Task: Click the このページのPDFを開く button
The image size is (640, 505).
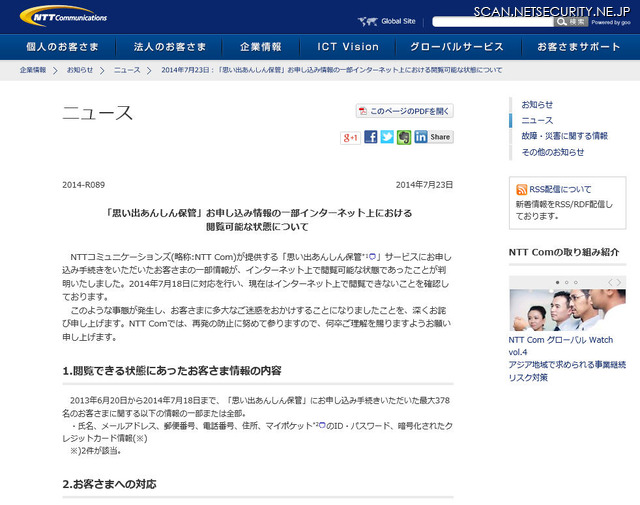Action: (405, 111)
